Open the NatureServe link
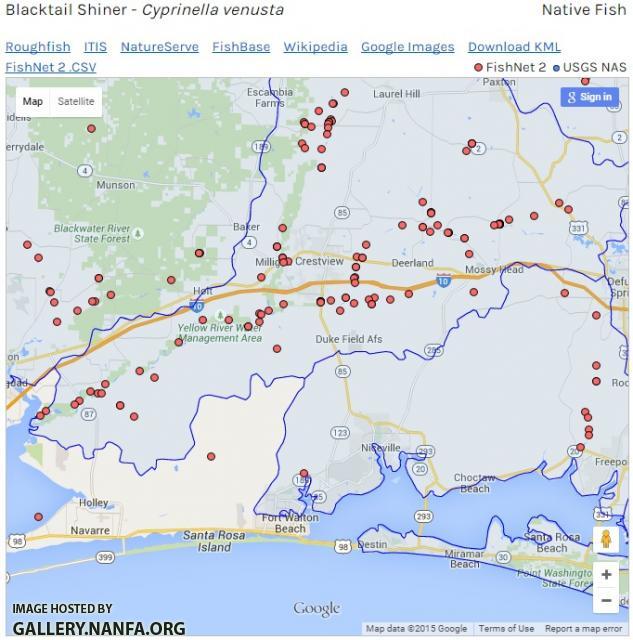633x640 pixels. click(160, 47)
